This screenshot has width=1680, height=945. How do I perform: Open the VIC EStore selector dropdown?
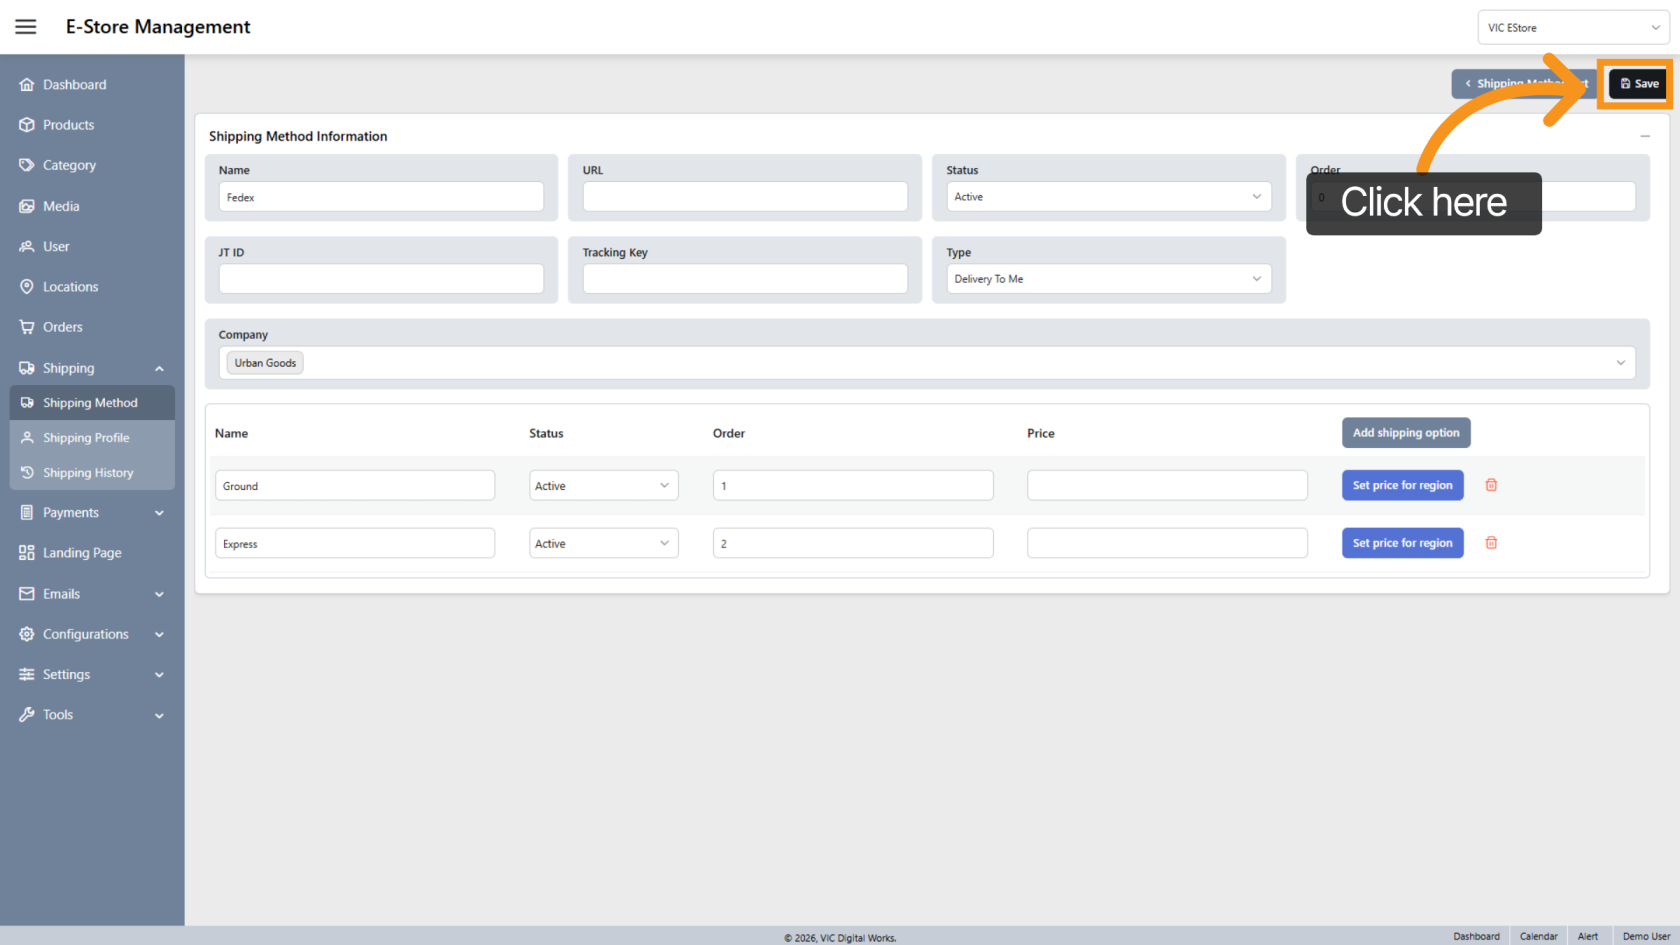[1573, 28]
